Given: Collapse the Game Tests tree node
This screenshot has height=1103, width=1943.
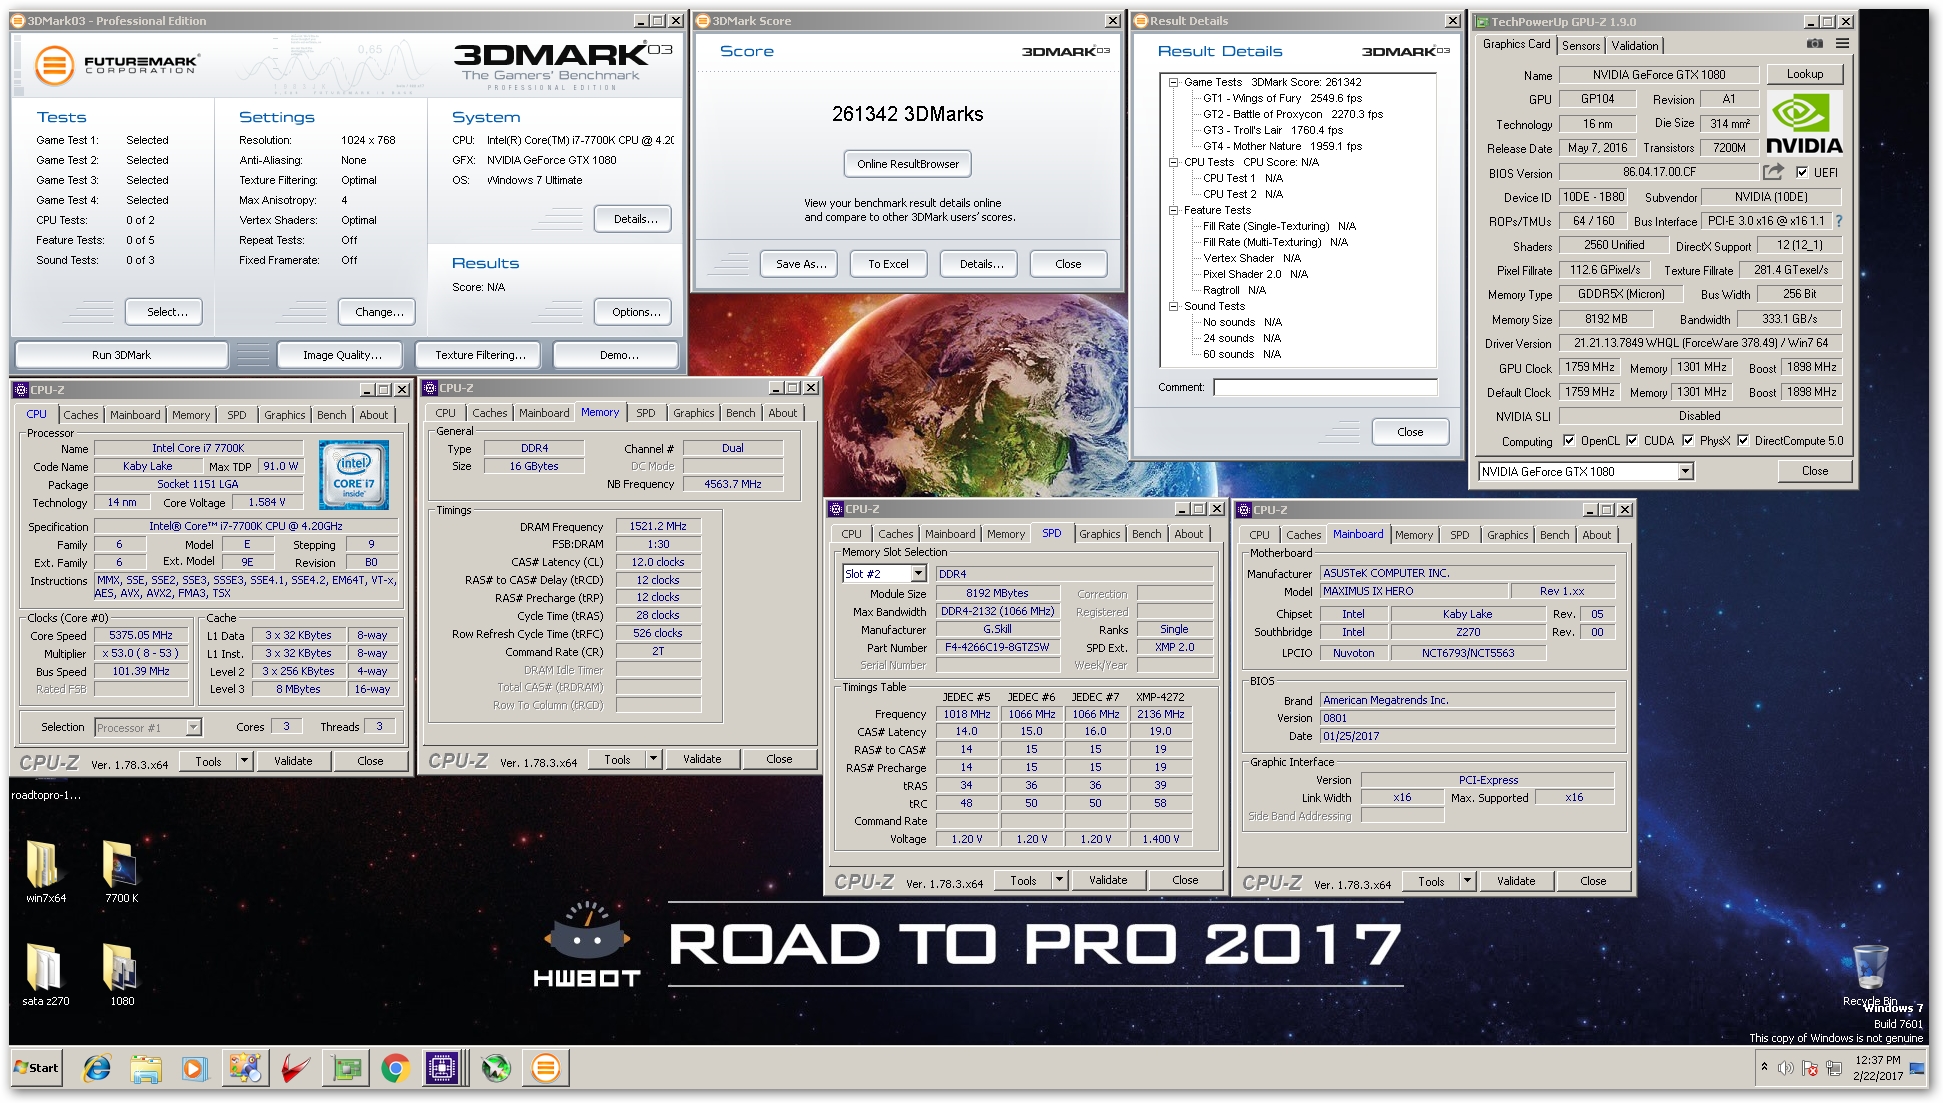Looking at the screenshot, I should tap(1174, 82).
